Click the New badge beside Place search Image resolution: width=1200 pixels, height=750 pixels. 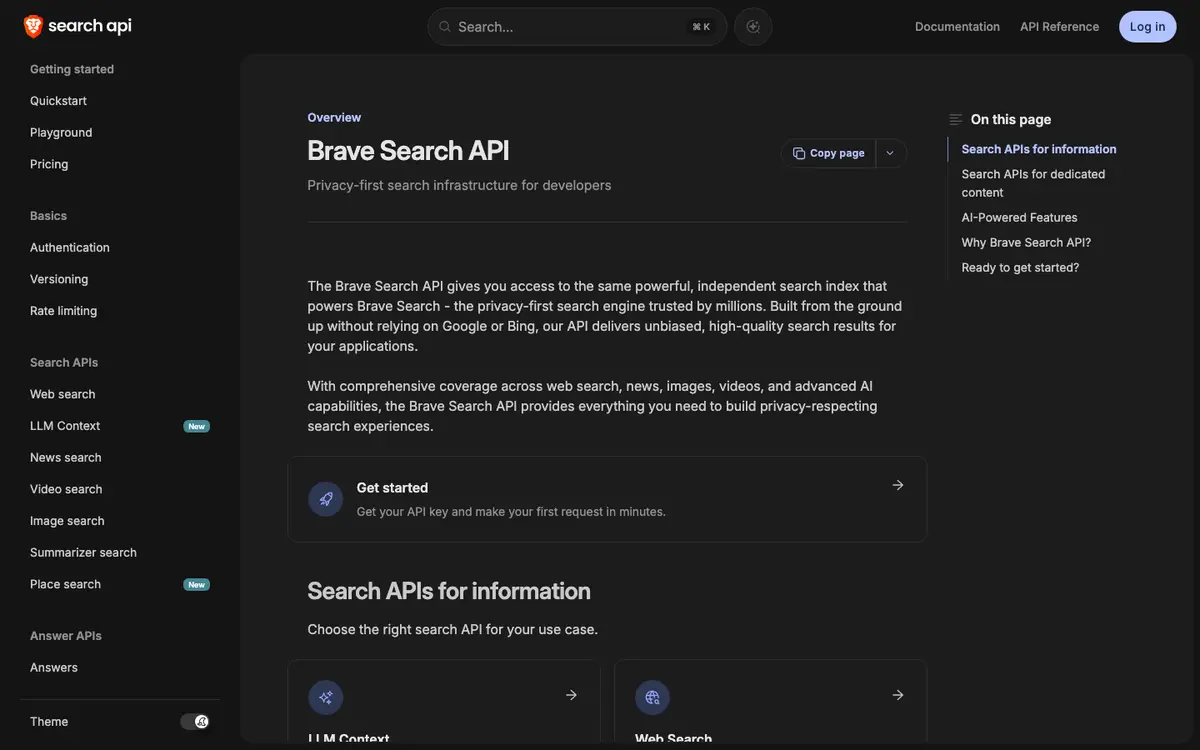[x=197, y=584]
